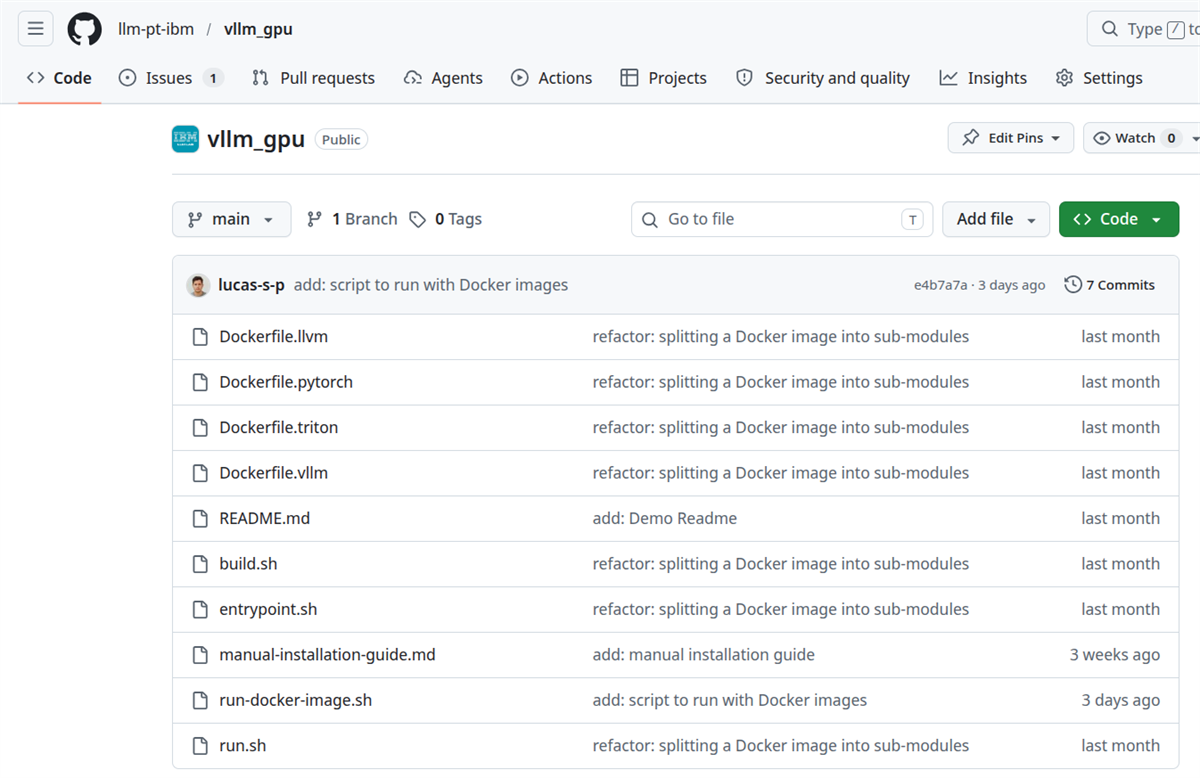Click the file icon beside Dockerfile.llvm
The height and width of the screenshot is (778, 1200).
coord(200,337)
